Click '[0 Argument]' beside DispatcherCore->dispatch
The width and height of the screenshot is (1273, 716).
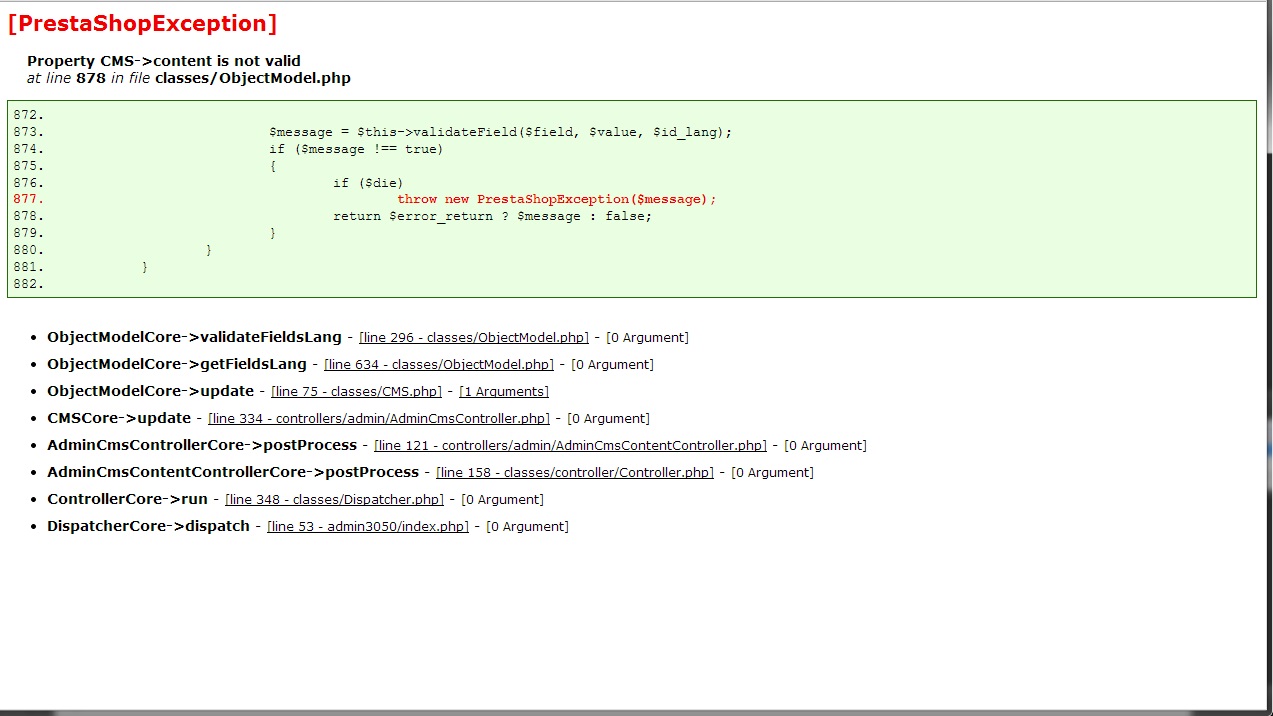[527, 527]
